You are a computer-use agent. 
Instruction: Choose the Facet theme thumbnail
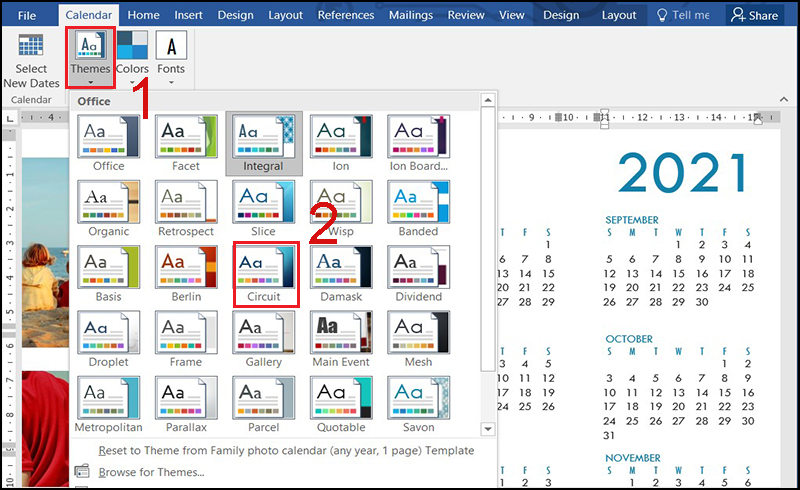point(186,144)
